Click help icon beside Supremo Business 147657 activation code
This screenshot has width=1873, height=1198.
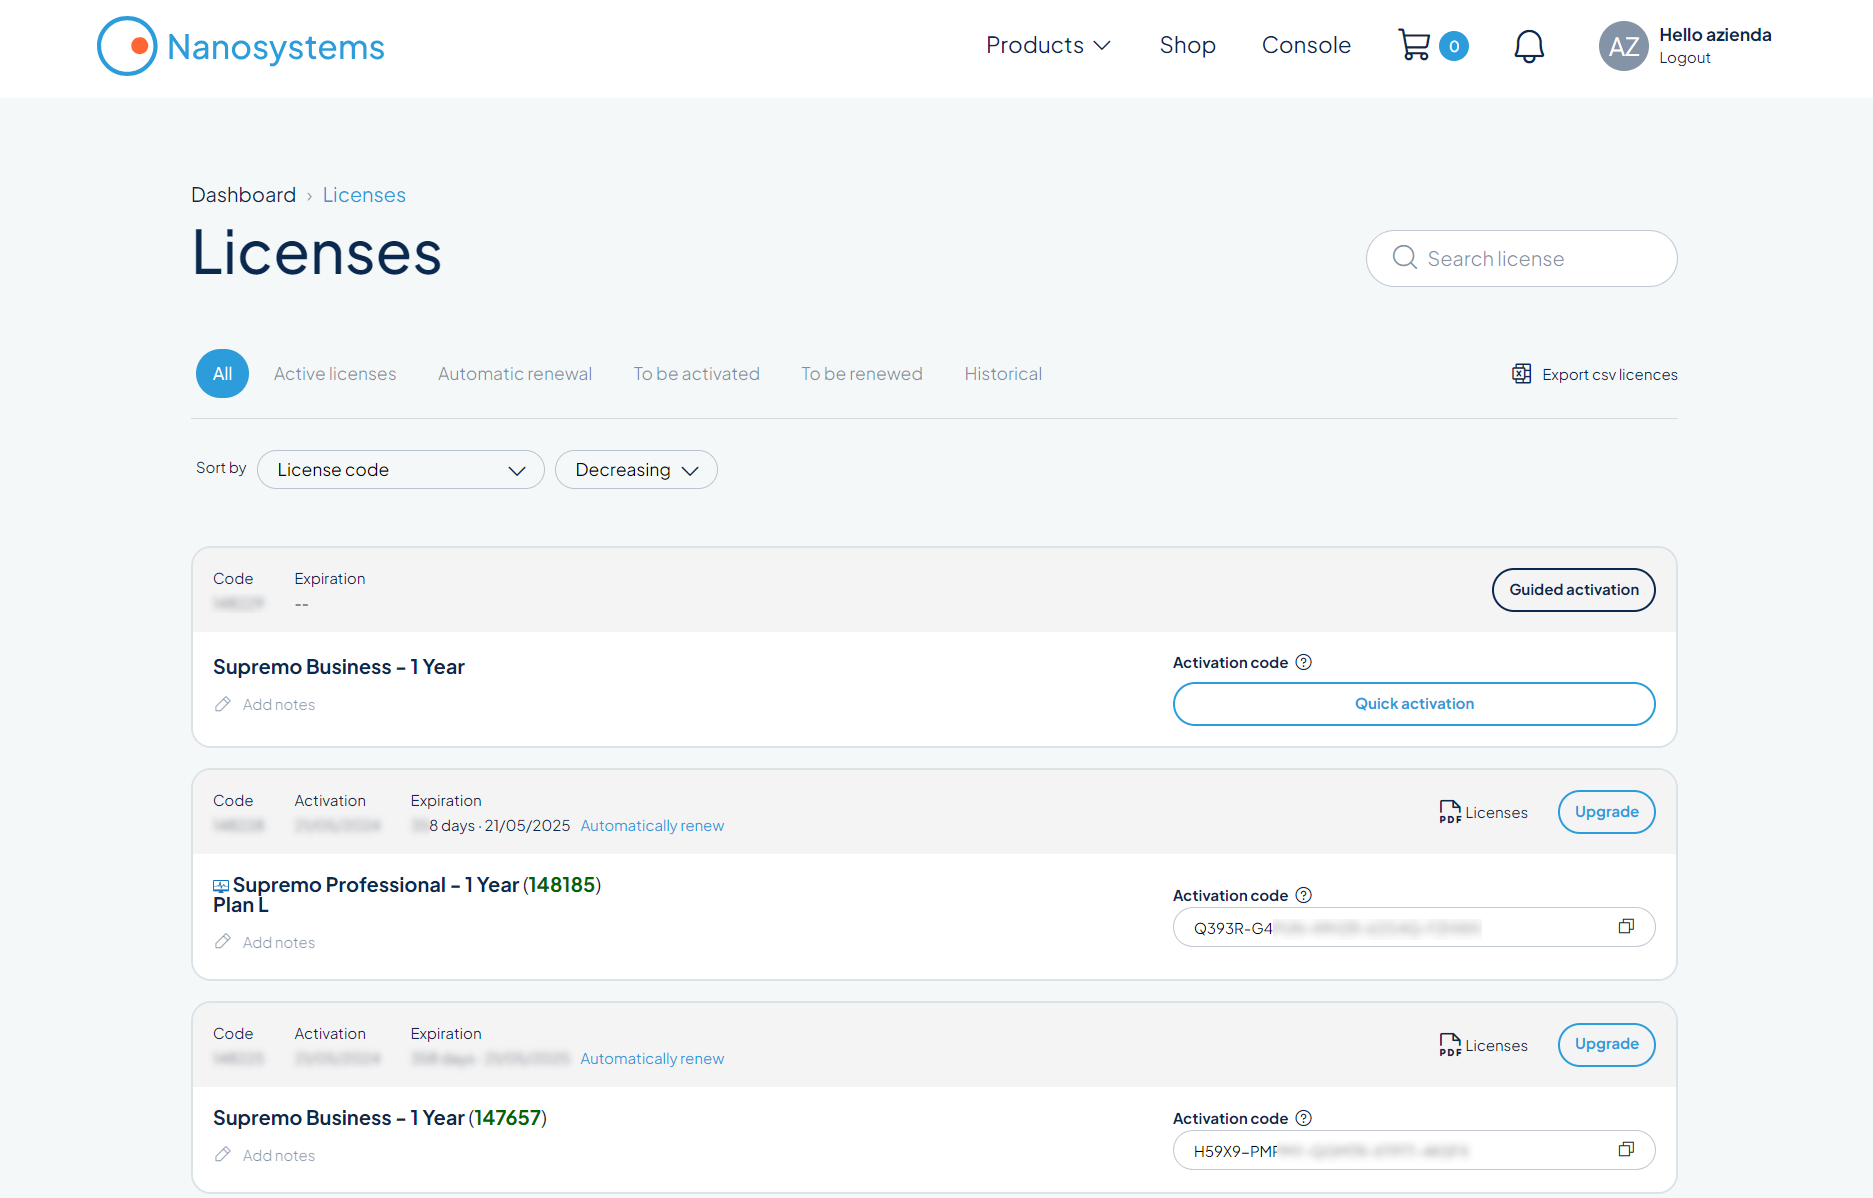click(1303, 1118)
